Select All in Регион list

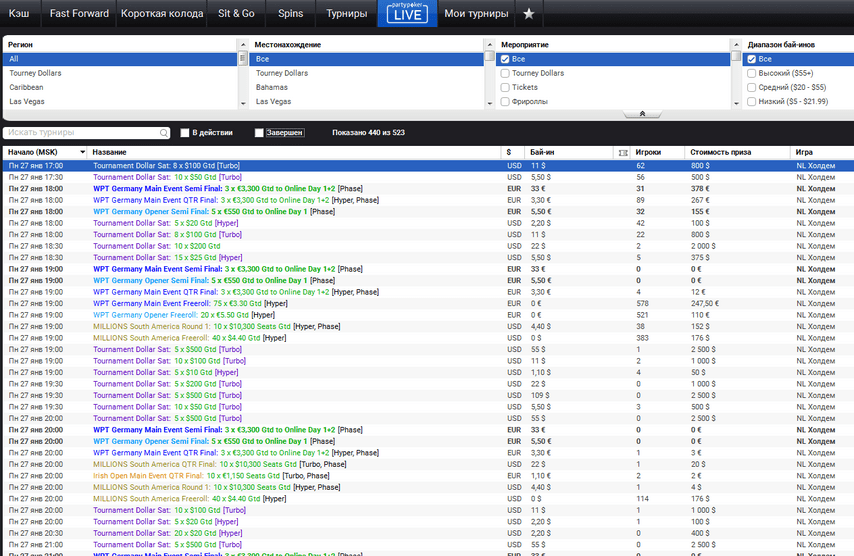[120, 59]
